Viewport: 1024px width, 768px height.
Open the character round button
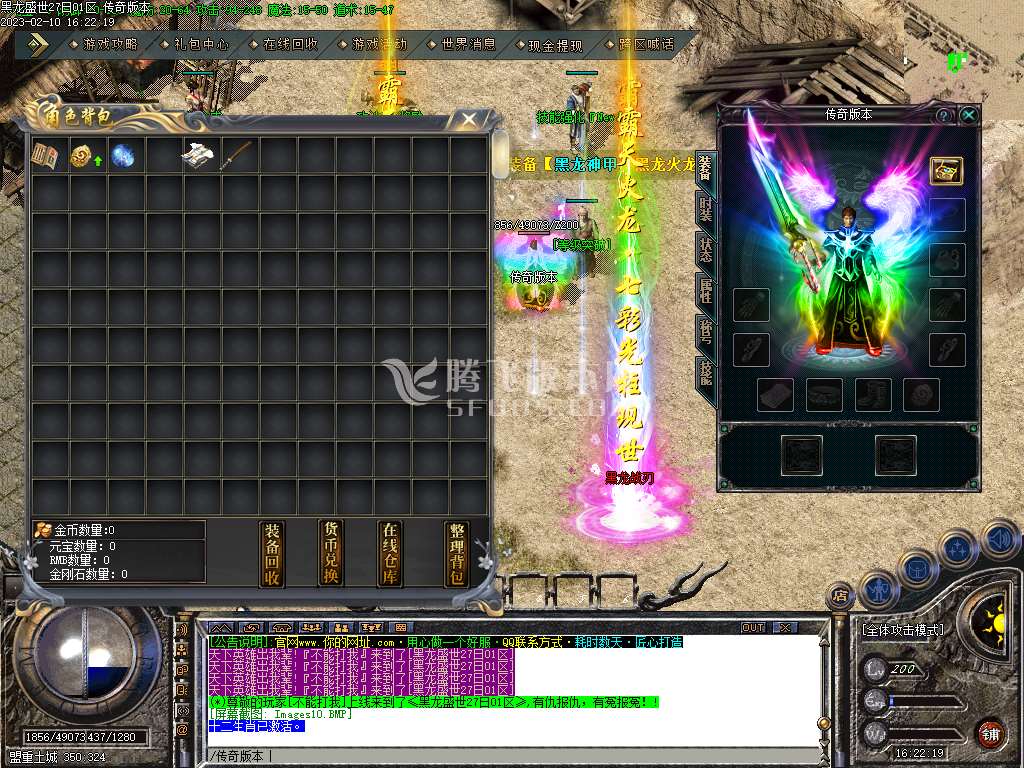point(879,591)
